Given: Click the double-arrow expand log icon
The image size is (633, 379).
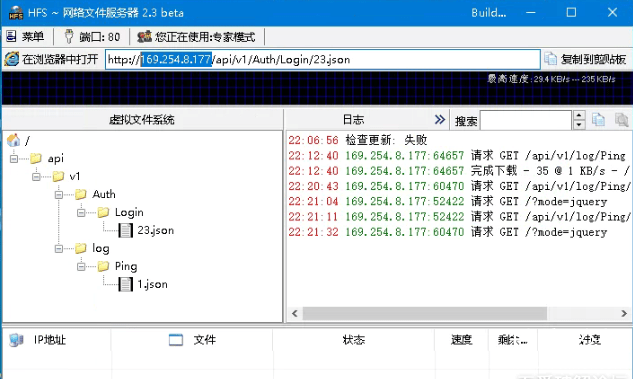Looking at the screenshot, I should [440, 119].
